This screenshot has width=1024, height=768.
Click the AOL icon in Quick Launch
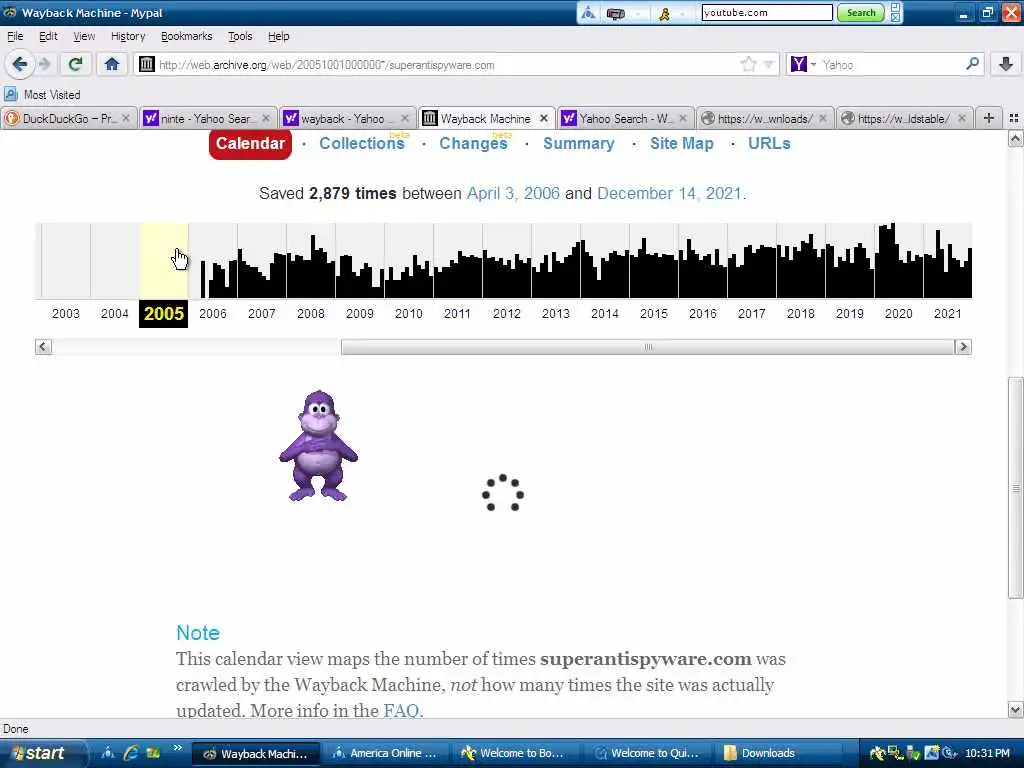click(x=108, y=753)
